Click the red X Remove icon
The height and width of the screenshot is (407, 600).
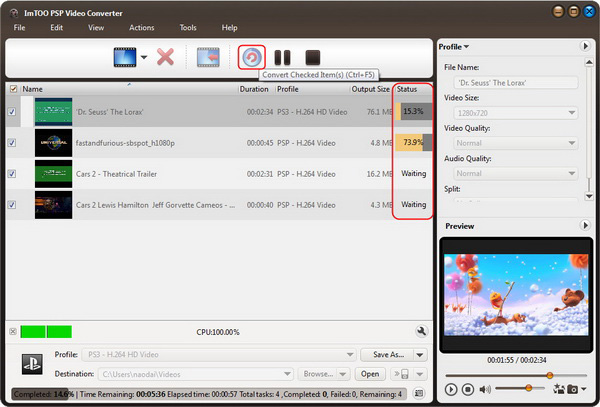[165, 57]
